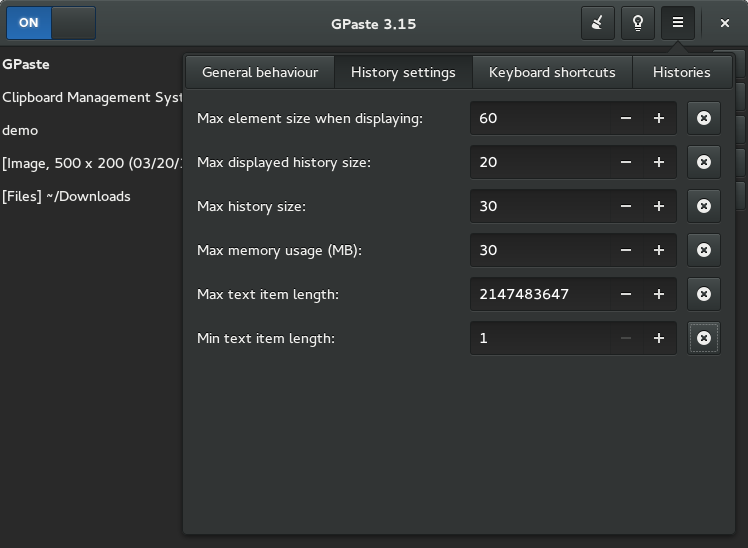Screen dimensions: 748x548
Task: Open the hamburger settings menu
Action: coord(678,23)
